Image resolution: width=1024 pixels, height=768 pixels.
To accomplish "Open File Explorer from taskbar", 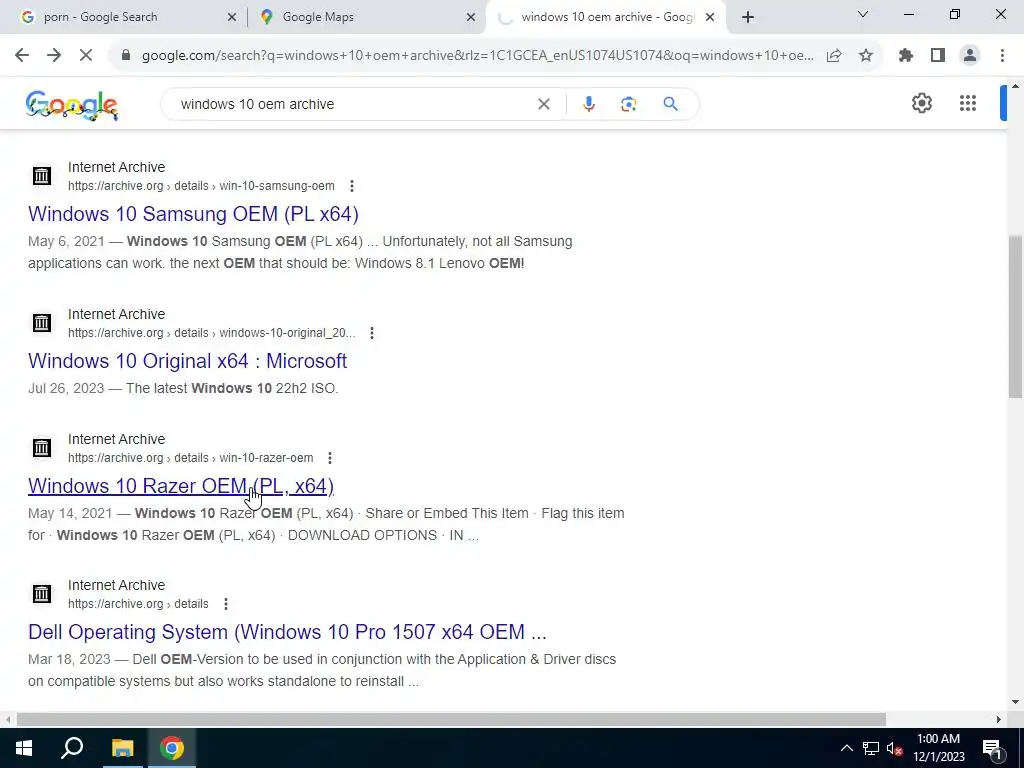I will click(x=122, y=748).
